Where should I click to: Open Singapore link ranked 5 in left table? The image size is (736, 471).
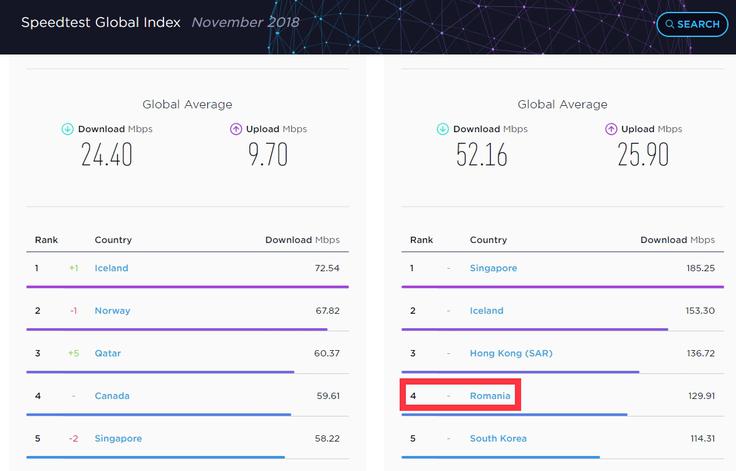coord(118,439)
